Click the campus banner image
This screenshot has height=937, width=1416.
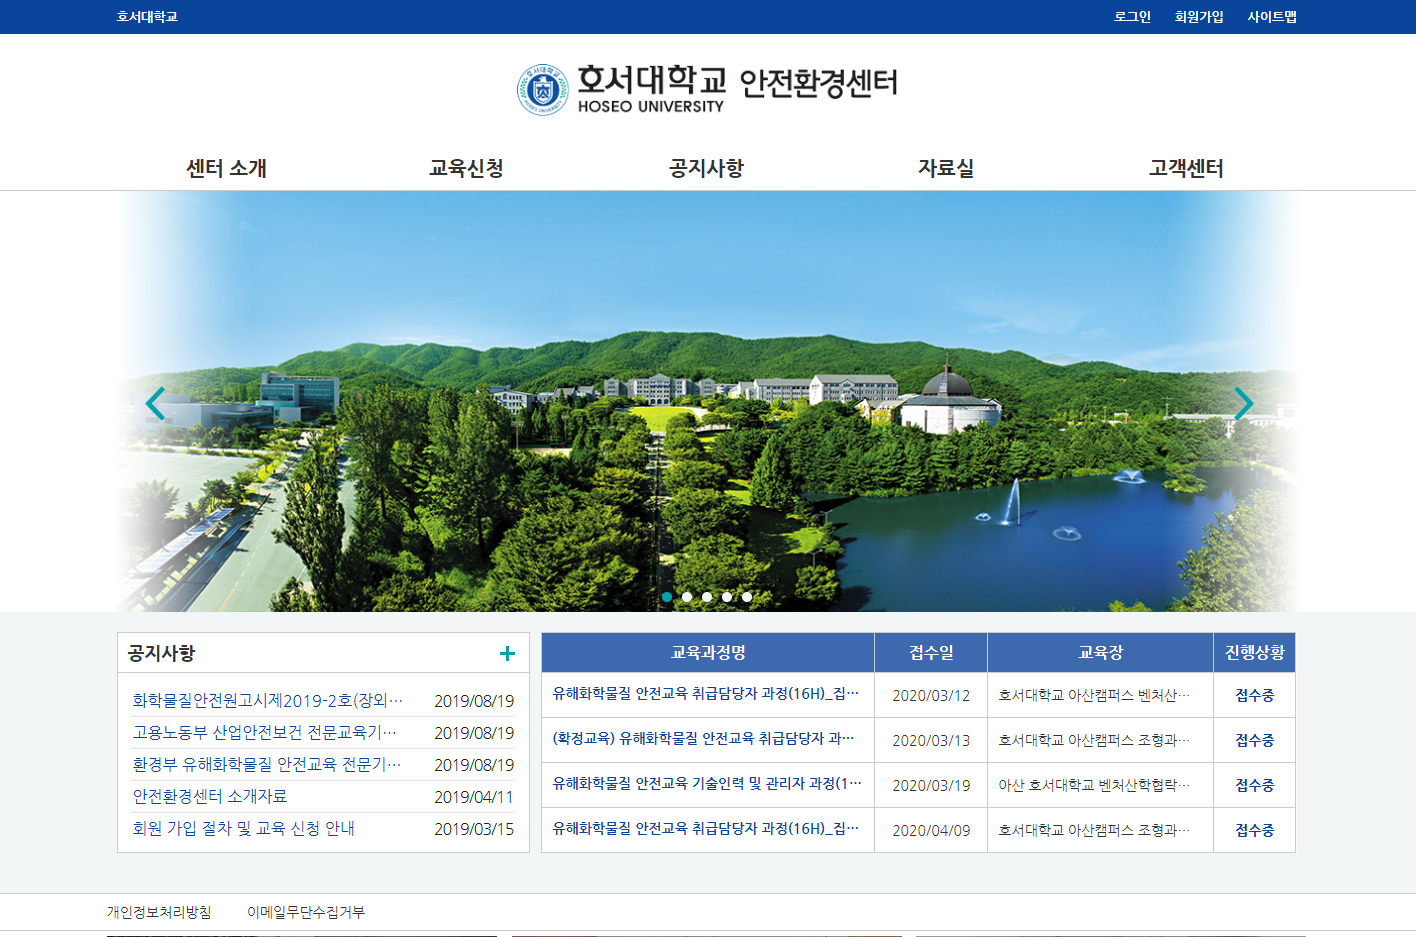708,450
